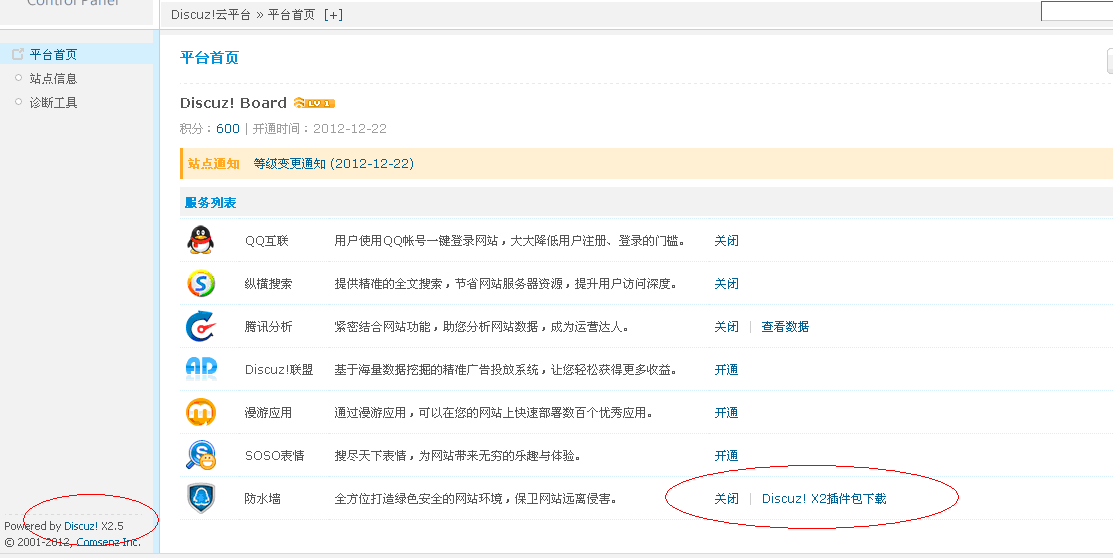Click the 漫游应用 service name
This screenshot has width=1113, height=558.
pos(268,412)
